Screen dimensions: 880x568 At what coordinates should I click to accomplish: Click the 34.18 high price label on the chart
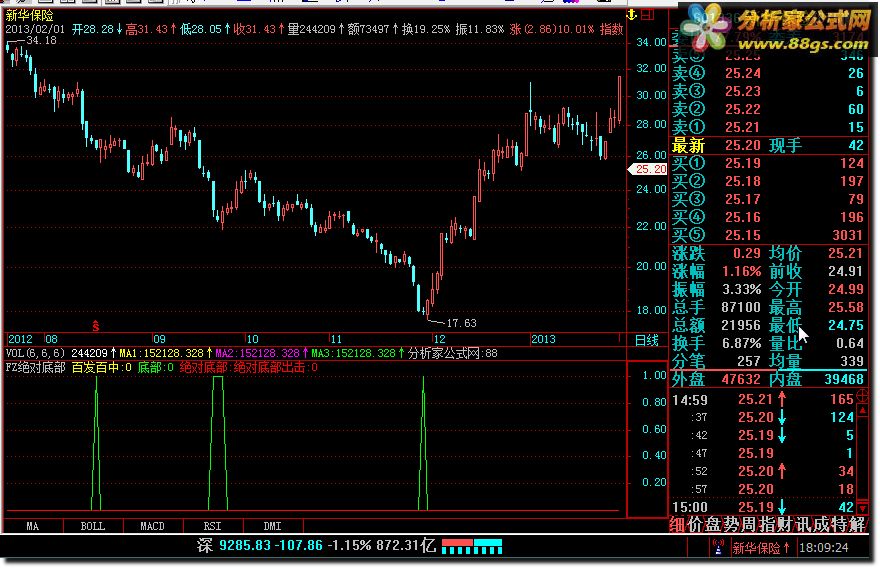point(42,40)
